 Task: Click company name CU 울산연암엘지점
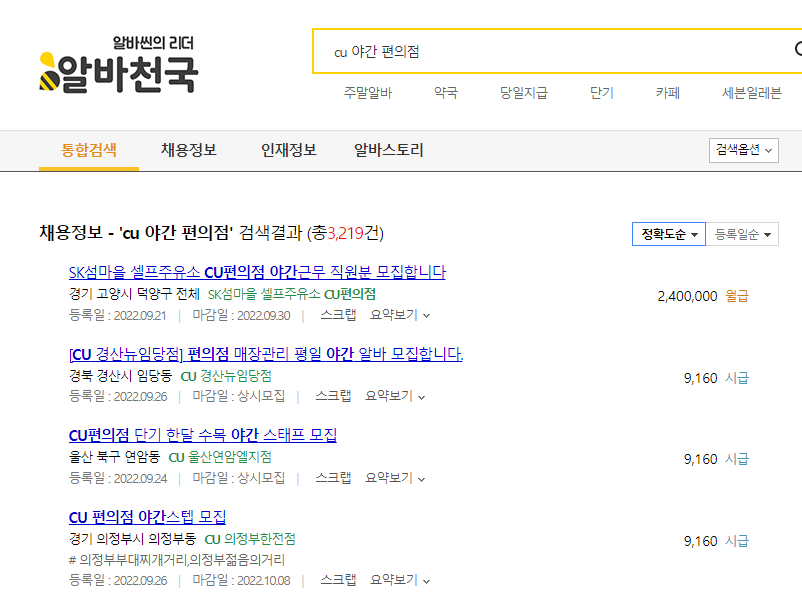tap(220, 457)
